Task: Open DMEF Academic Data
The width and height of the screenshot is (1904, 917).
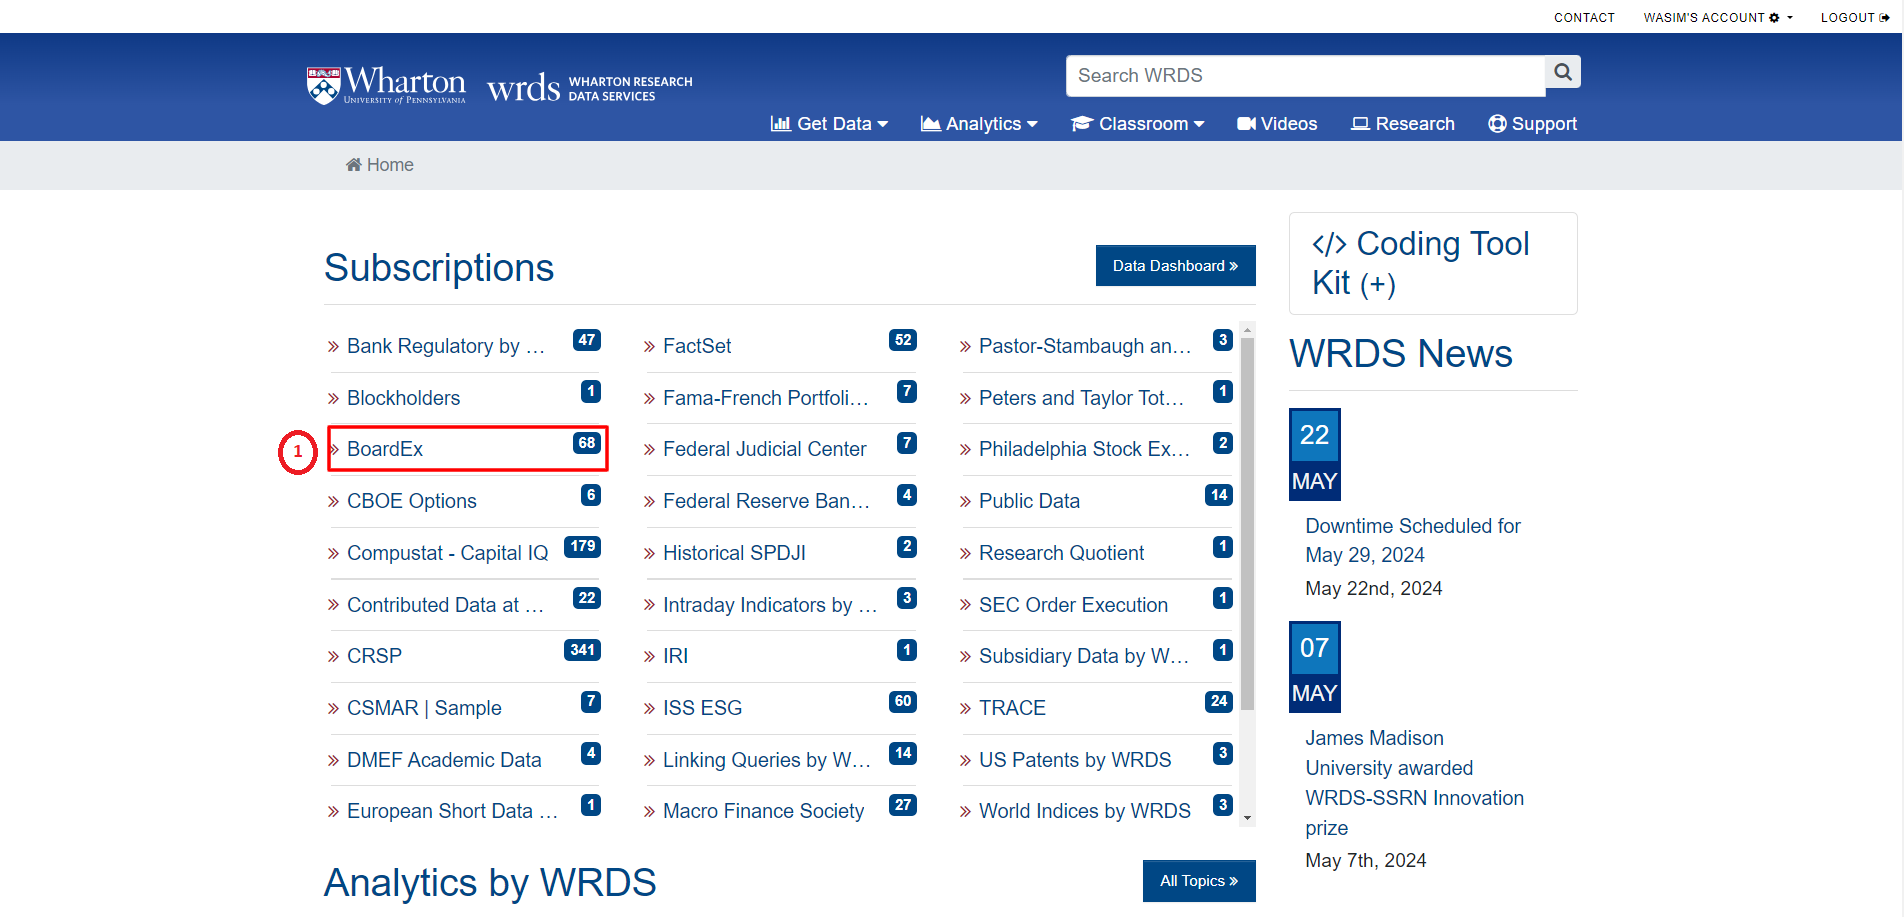Action: coord(444,760)
